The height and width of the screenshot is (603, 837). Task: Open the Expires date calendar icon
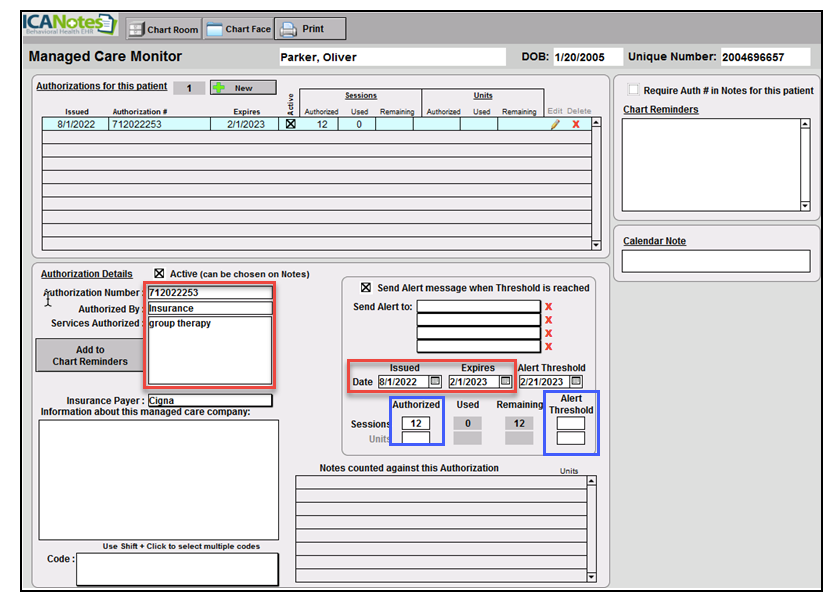pyautogui.click(x=506, y=381)
